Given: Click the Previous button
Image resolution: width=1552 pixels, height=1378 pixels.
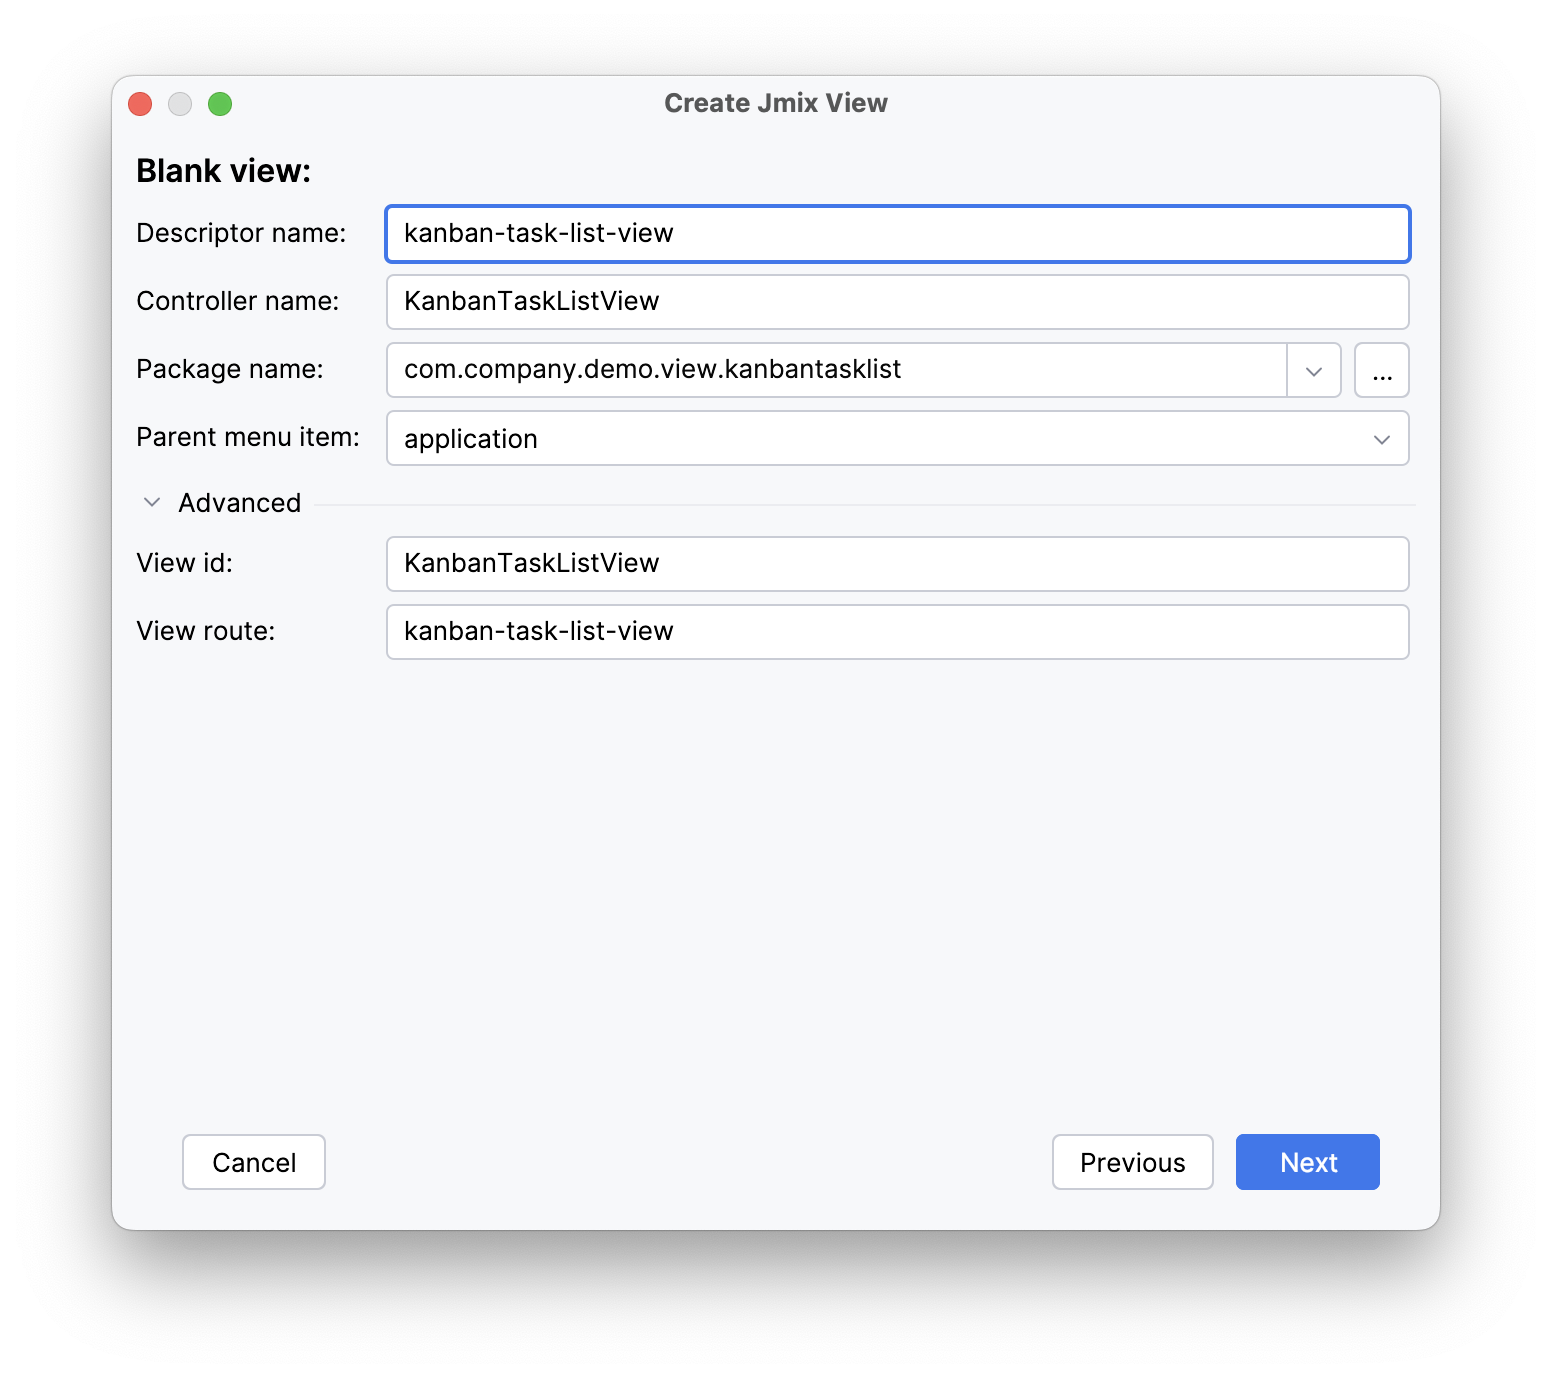Looking at the screenshot, I should (x=1131, y=1162).
